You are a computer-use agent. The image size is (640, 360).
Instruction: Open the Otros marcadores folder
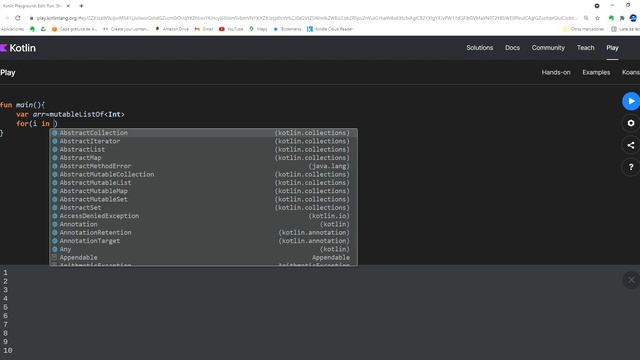click(x=583, y=29)
